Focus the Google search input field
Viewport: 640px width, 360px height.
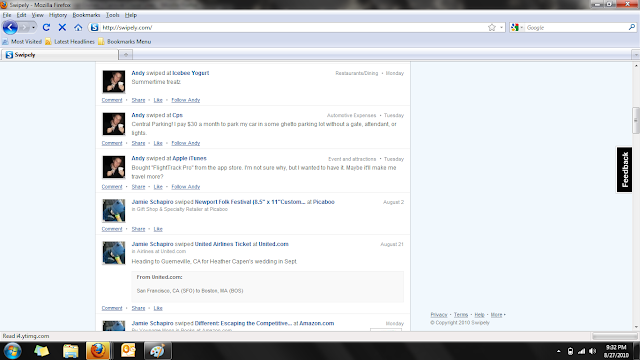[576, 27]
